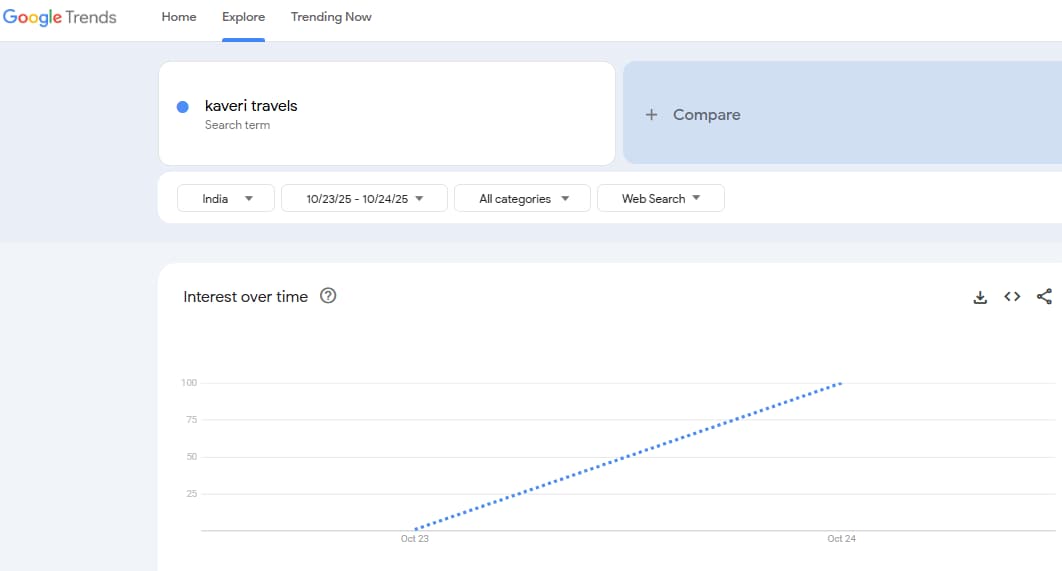1062x571 pixels.
Task: Click the 50 value on the y-axis
Action: (x=192, y=457)
